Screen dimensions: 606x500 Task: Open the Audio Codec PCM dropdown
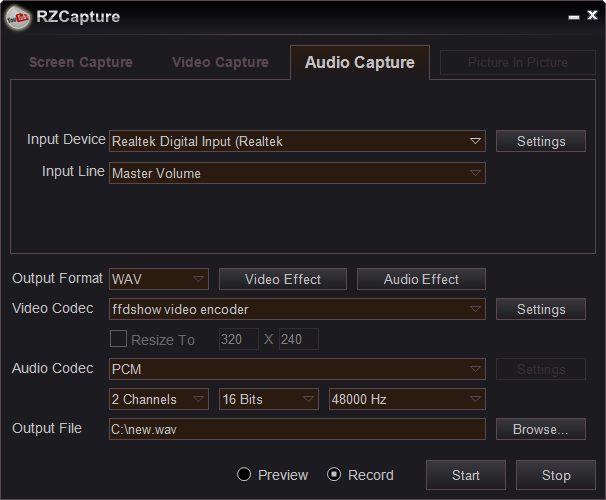click(297, 369)
